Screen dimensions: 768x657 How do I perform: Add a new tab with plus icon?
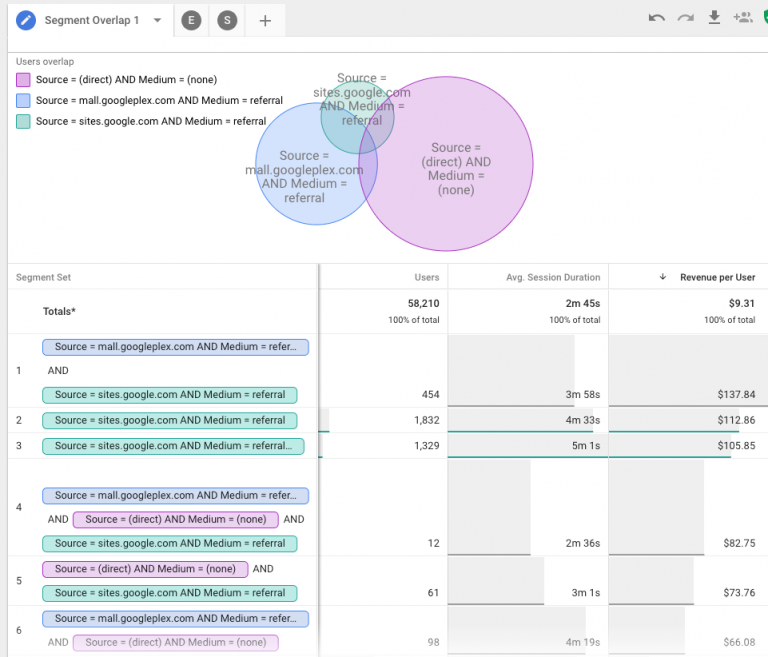point(265,21)
